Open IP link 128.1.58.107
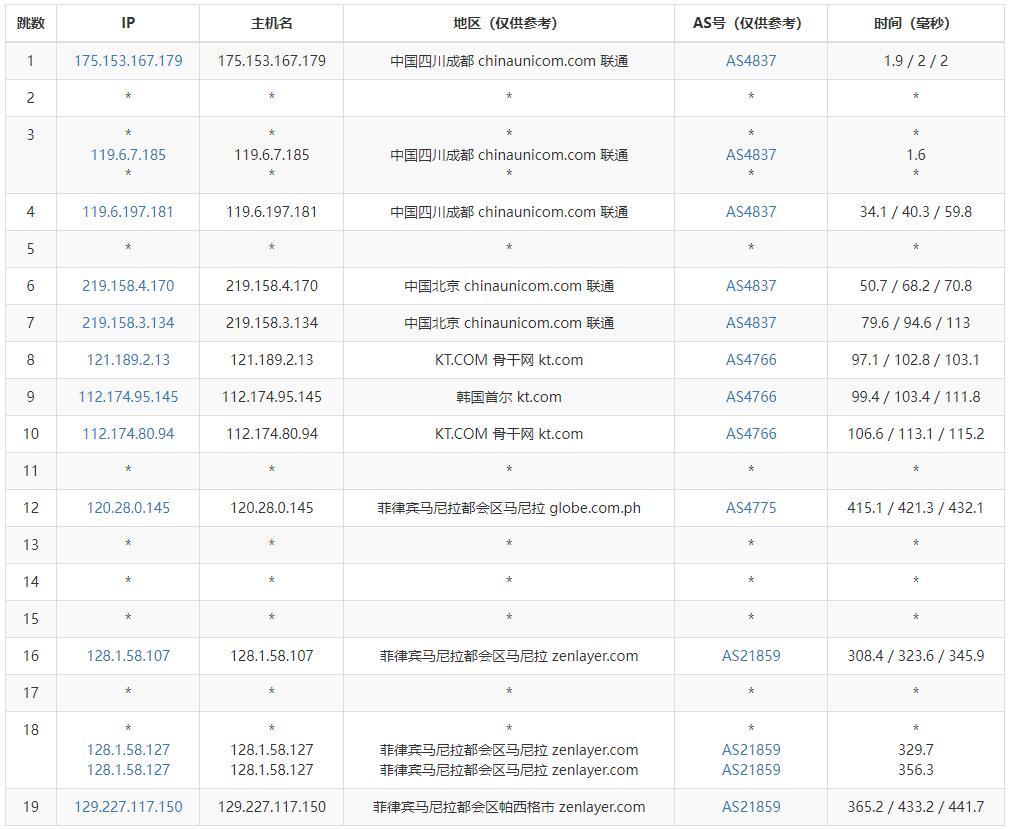 pos(128,656)
